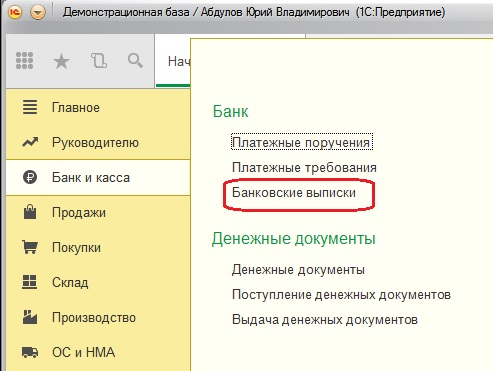
Task: Open the Продажи section
Action: click(98, 212)
